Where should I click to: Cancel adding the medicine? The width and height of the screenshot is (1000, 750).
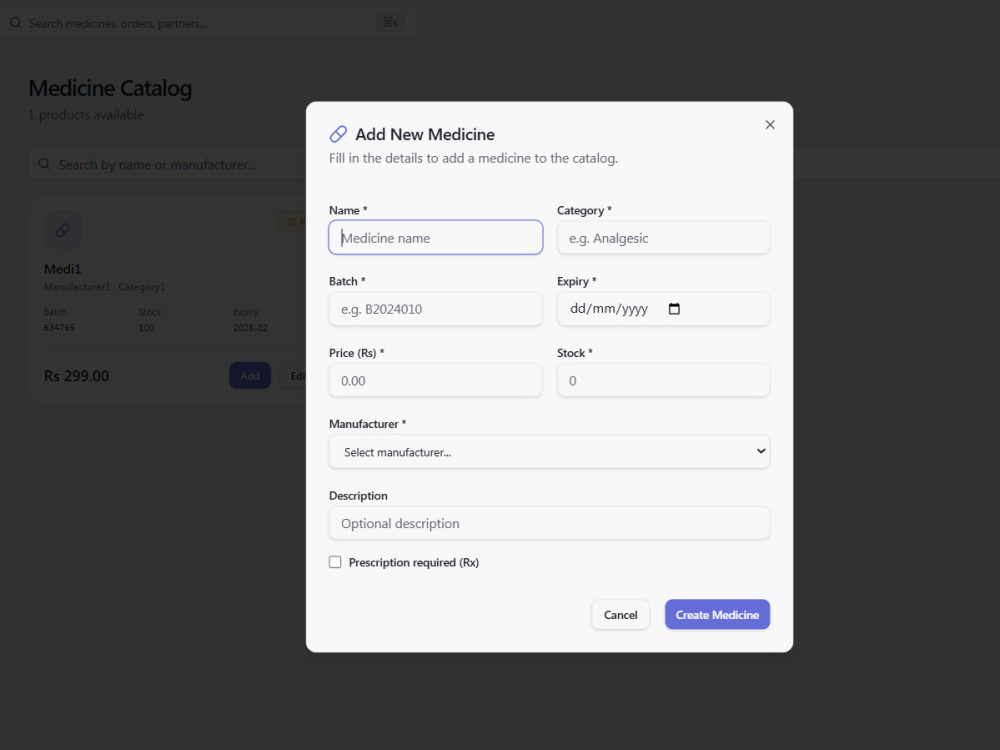pyautogui.click(x=621, y=615)
